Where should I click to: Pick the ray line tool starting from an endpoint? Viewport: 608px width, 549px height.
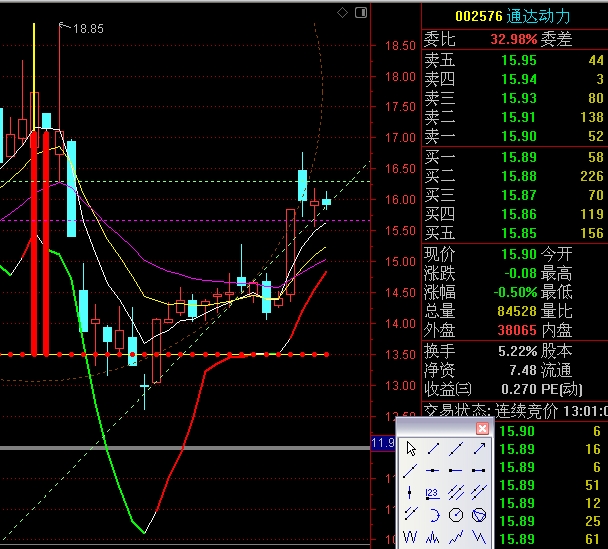click(410, 471)
